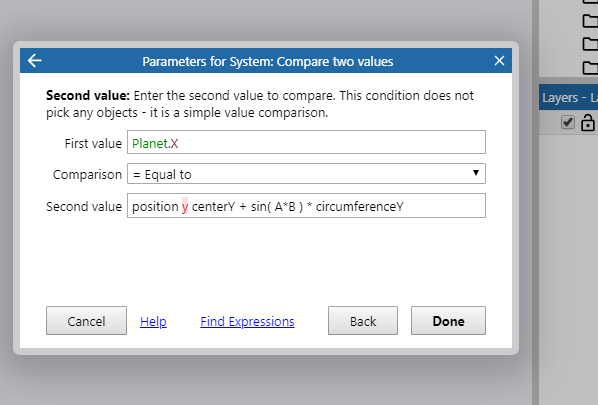The image size is (598, 405).
Task: Click the Cancel button
Action: click(86, 321)
